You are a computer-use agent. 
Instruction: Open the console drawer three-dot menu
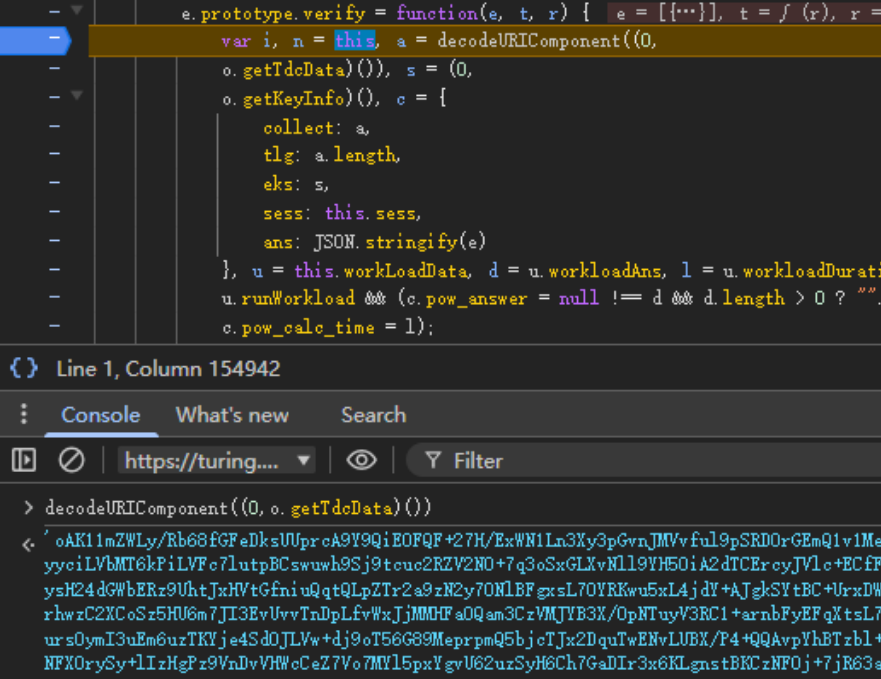coord(23,414)
